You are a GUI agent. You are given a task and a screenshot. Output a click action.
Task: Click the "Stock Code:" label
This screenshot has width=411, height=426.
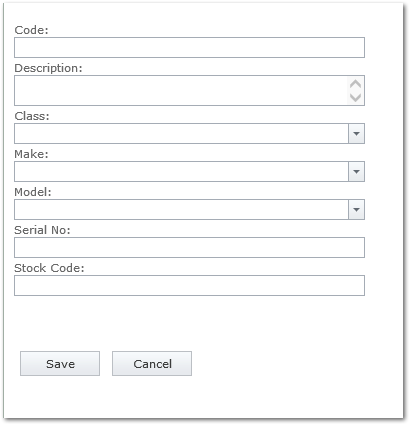tap(49, 268)
